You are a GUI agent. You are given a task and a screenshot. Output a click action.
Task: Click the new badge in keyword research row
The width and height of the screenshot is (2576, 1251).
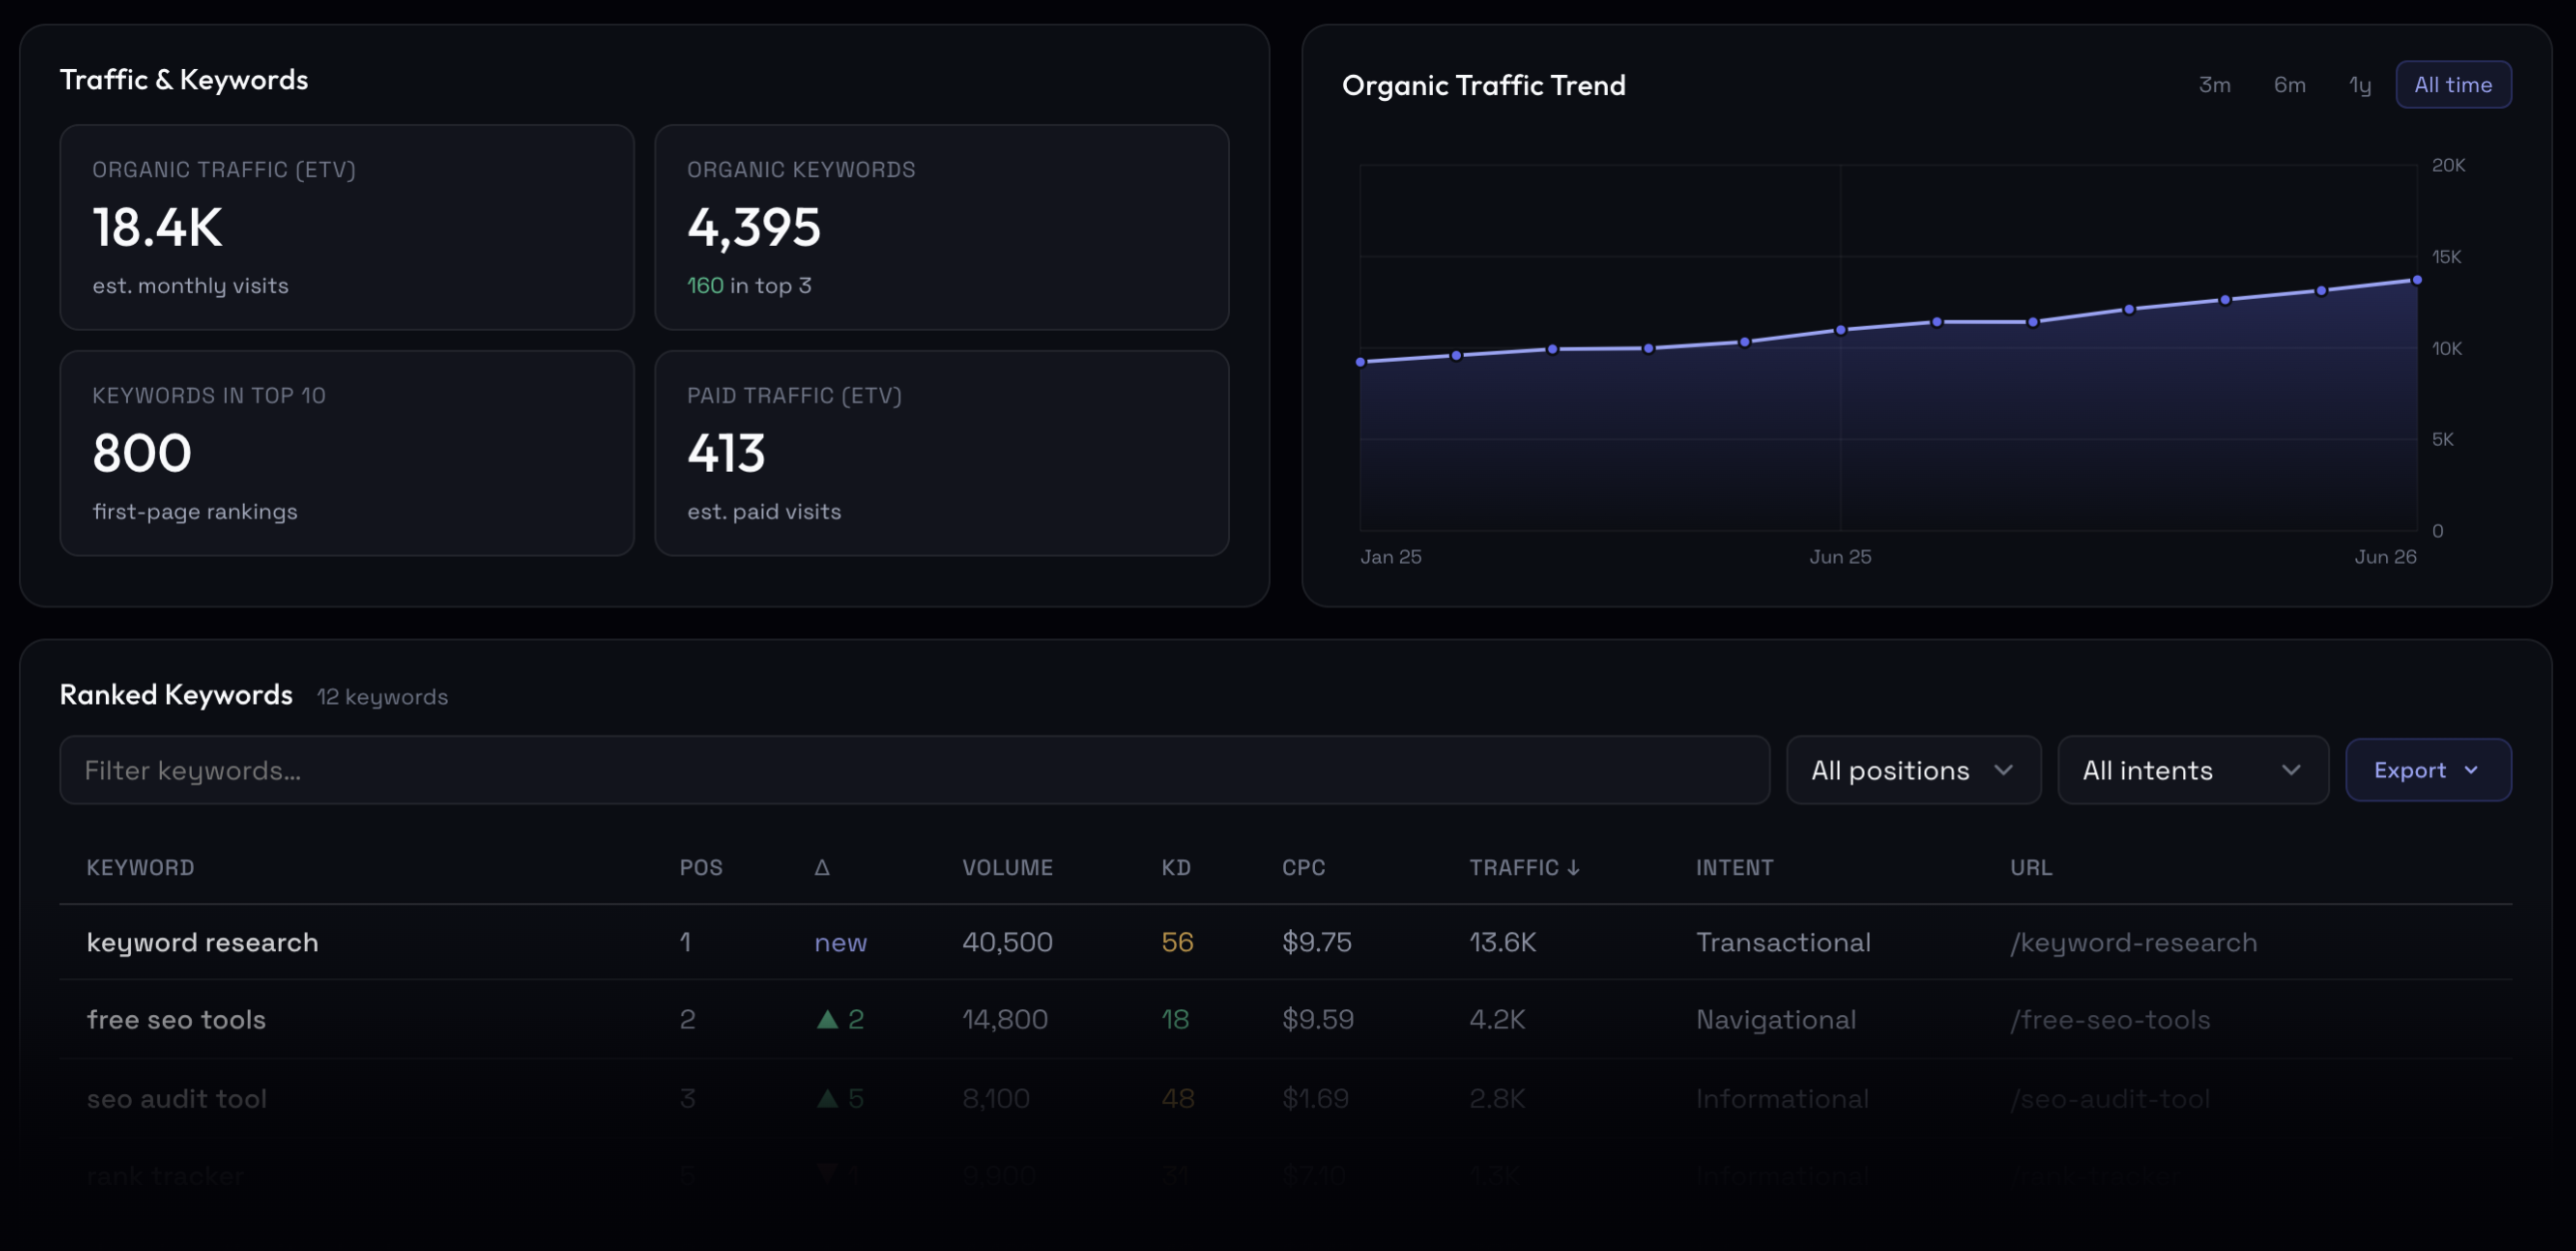point(840,942)
